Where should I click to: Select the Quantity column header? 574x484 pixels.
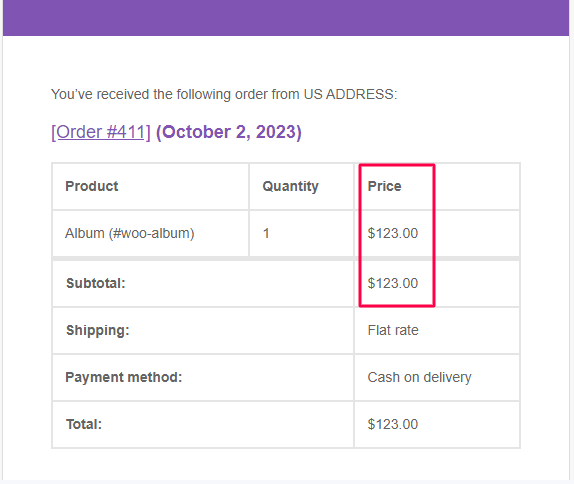point(291,186)
